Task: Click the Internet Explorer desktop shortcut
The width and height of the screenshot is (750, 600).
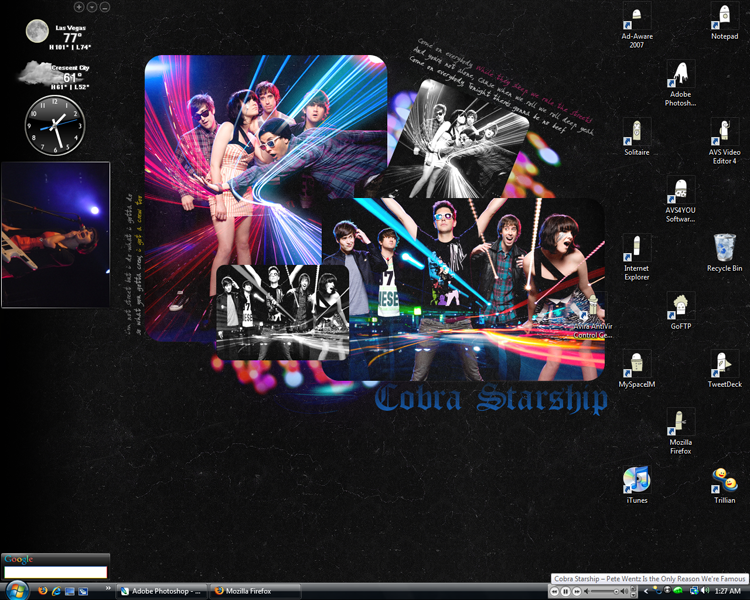Action: pyautogui.click(x=637, y=258)
